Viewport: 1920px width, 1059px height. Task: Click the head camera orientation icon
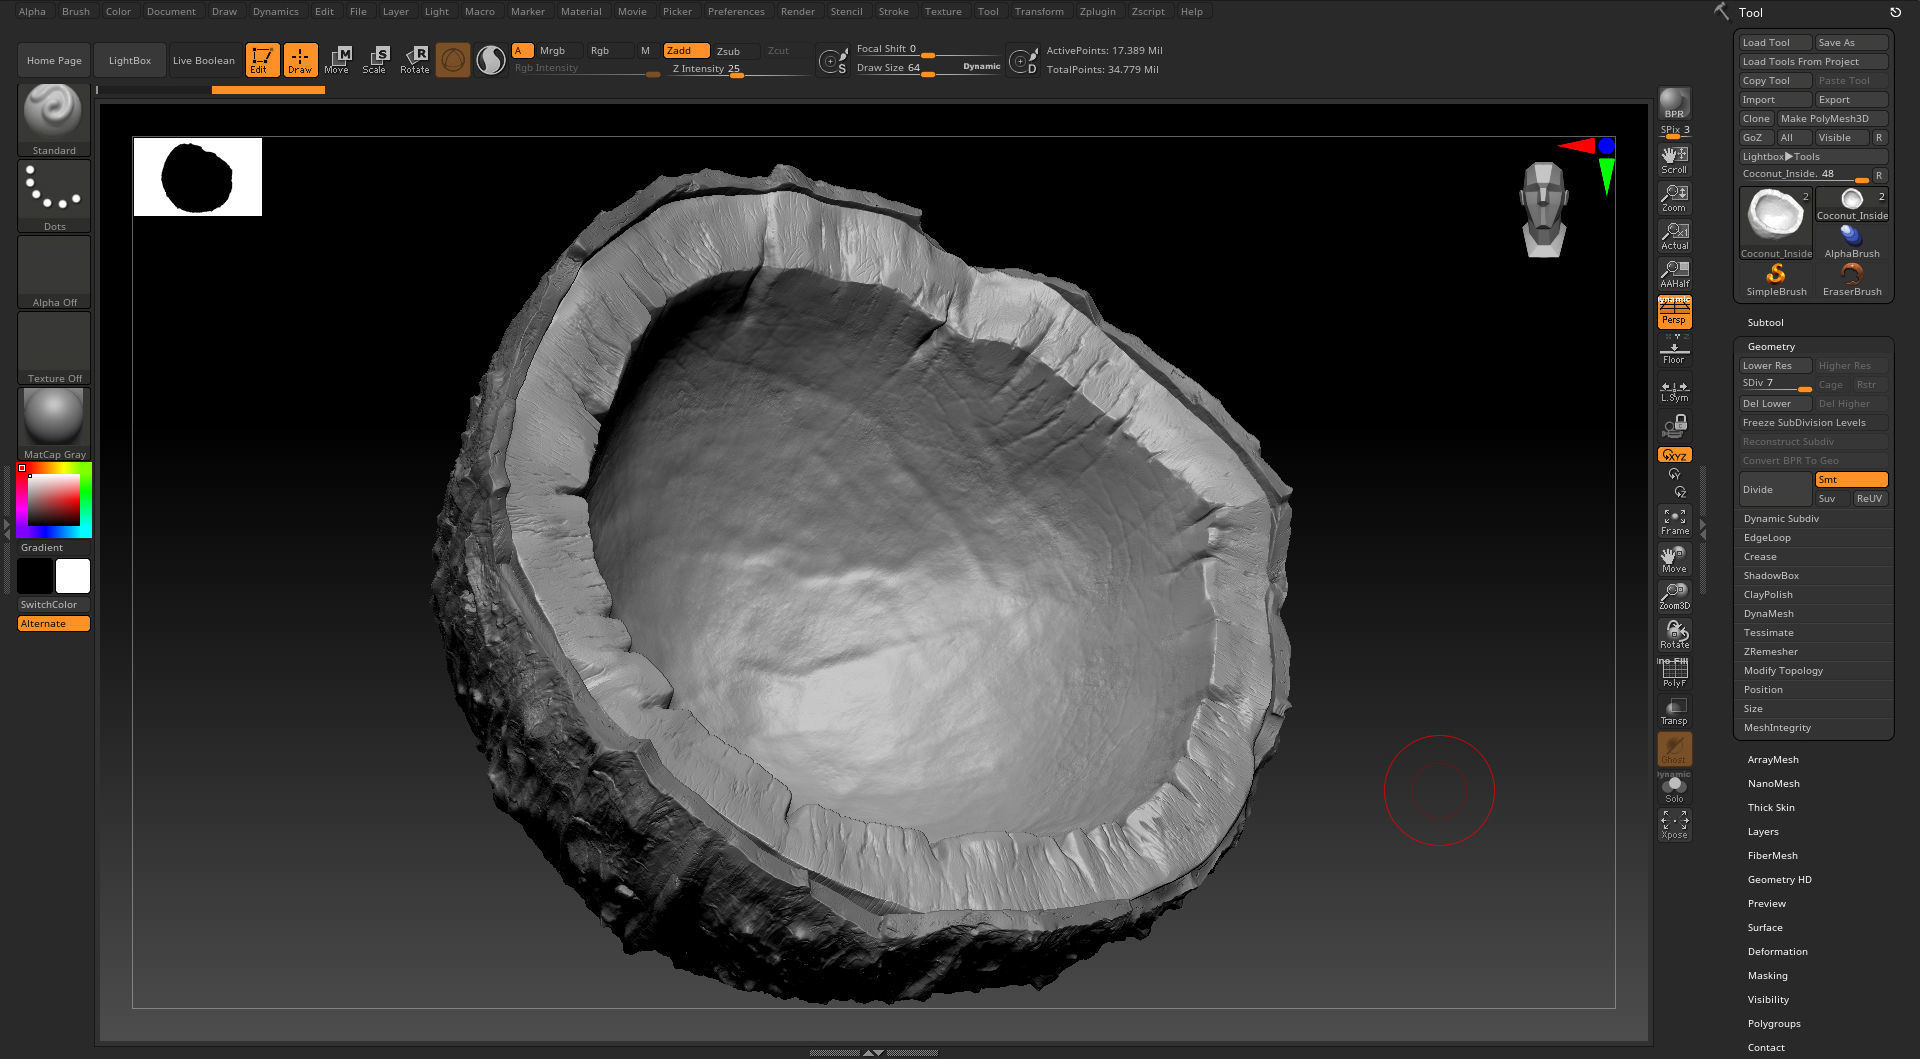1544,209
